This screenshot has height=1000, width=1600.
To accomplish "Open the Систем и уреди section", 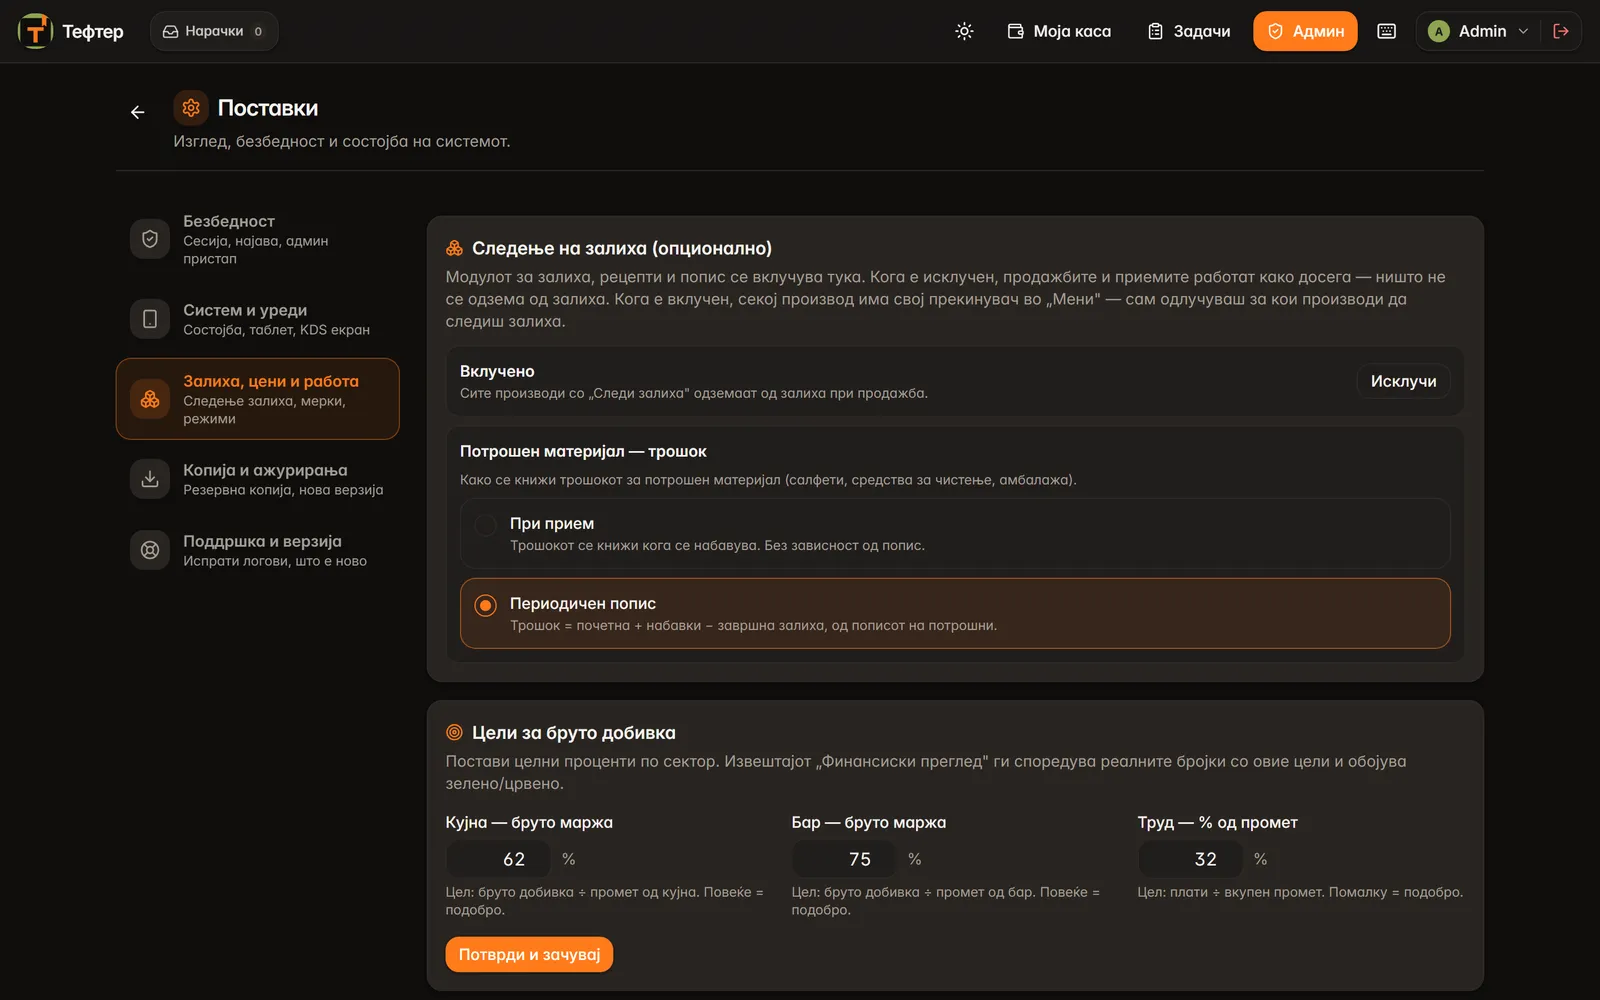I will point(257,319).
